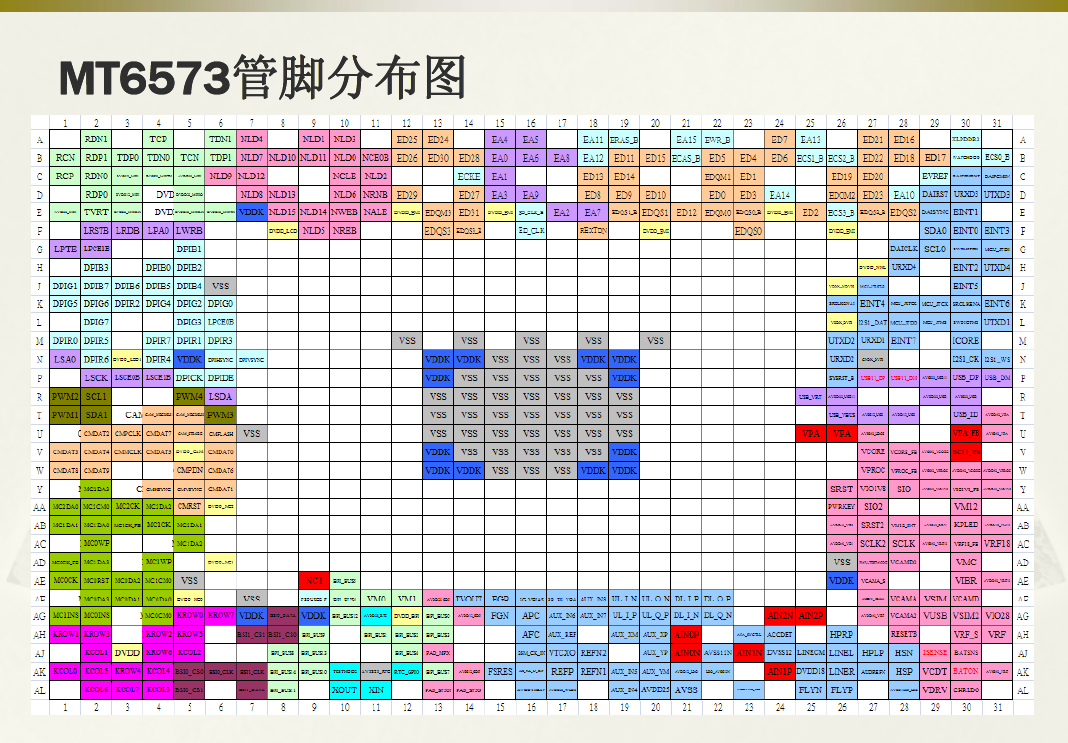Click the LPTE pin cell

pos(65,249)
